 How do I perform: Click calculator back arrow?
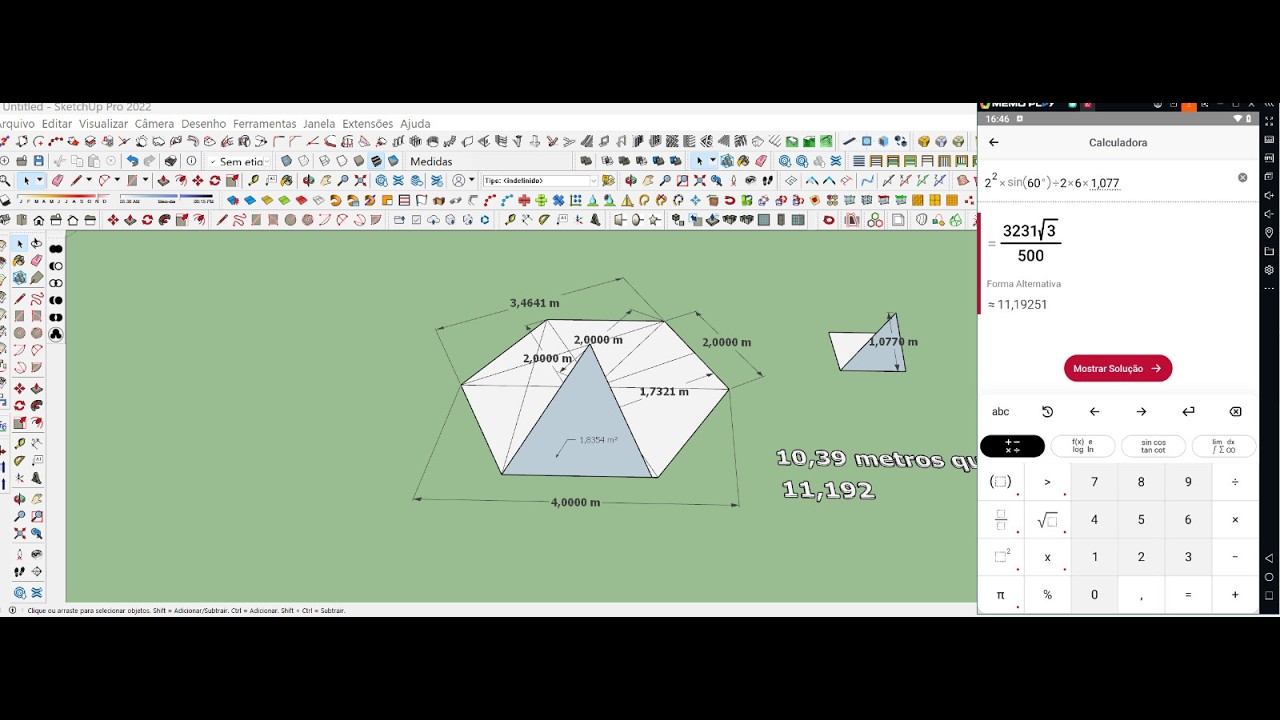coord(993,142)
